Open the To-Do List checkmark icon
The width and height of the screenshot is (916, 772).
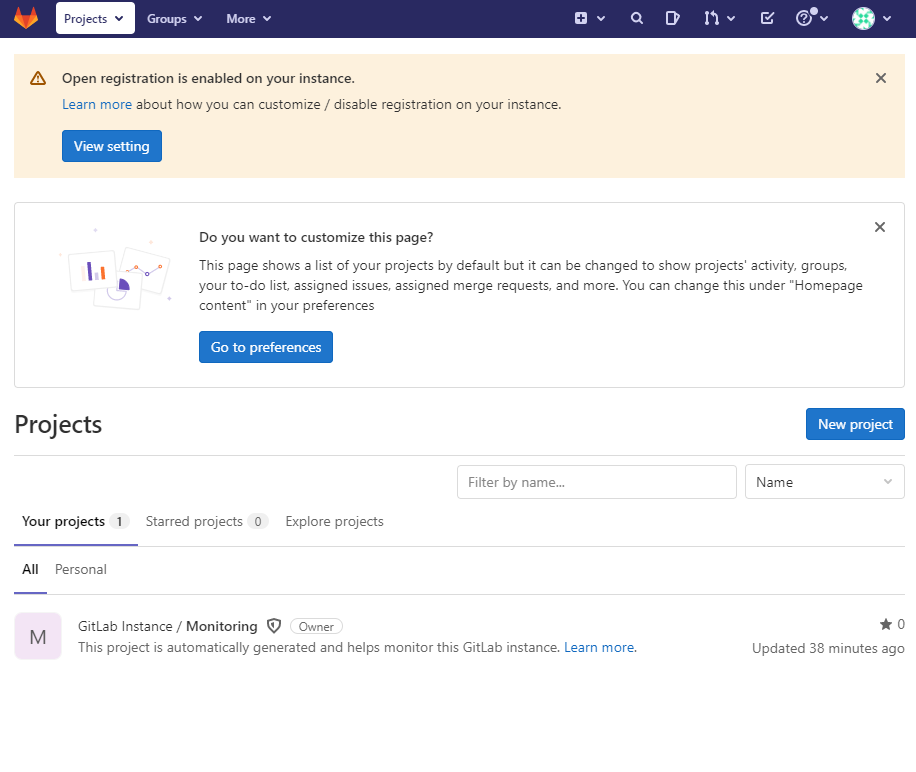[x=766, y=18]
